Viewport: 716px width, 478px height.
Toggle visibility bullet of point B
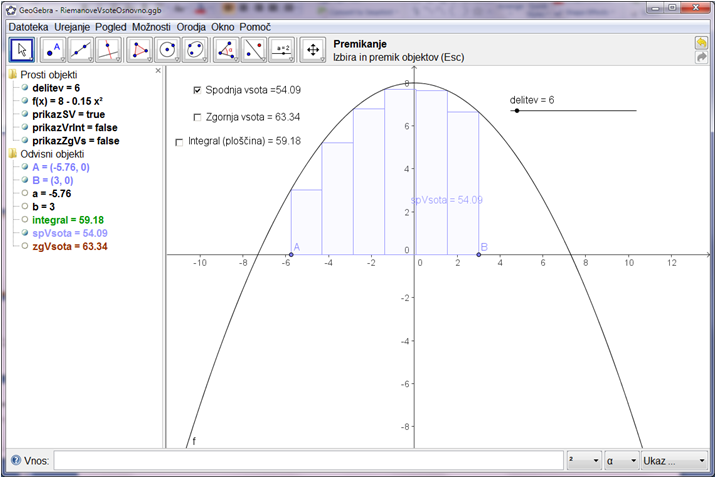(25, 180)
